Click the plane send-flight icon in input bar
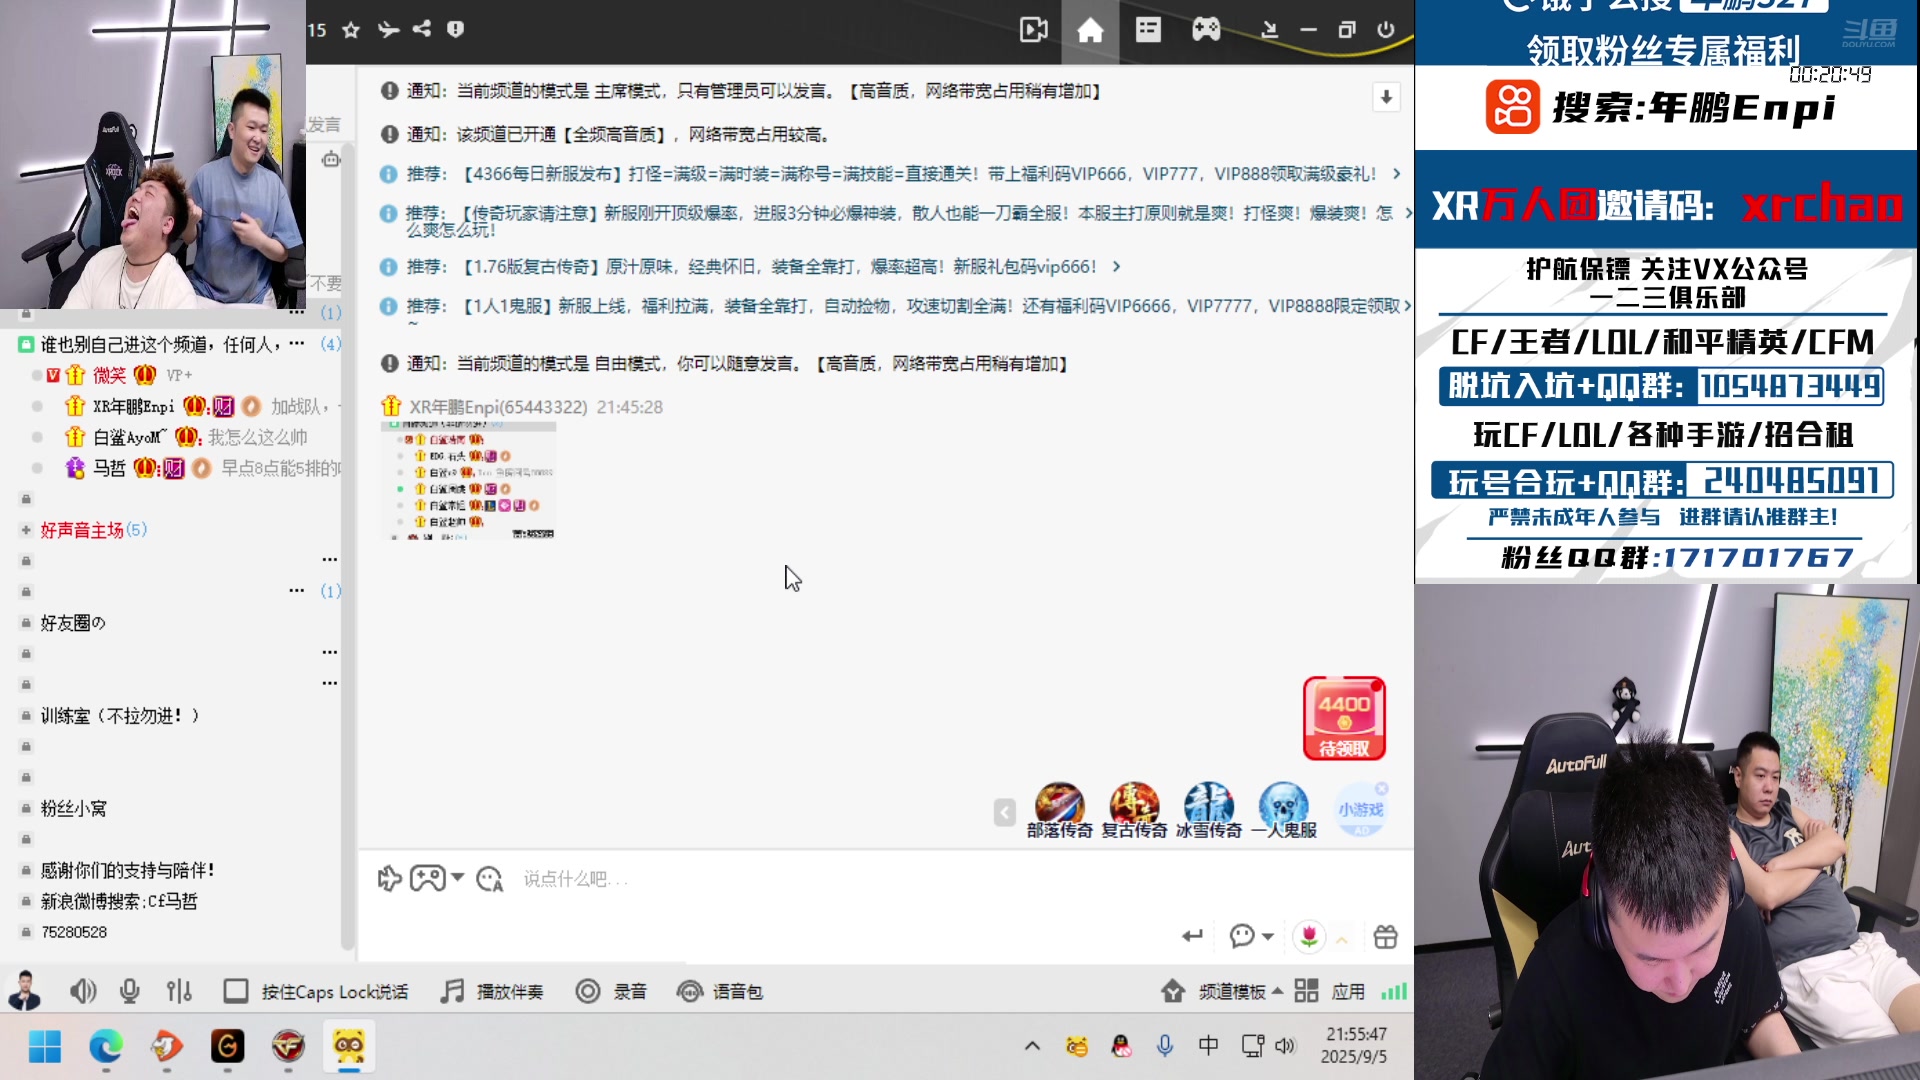The image size is (1920, 1080). pos(389,879)
